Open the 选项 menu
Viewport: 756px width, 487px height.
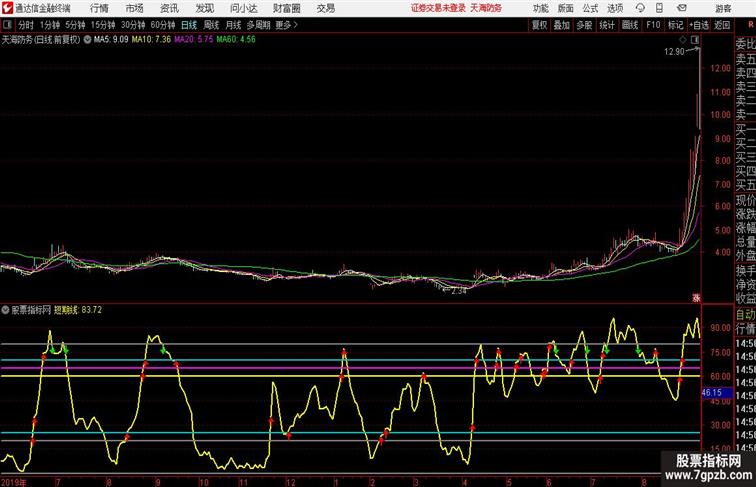[615, 8]
